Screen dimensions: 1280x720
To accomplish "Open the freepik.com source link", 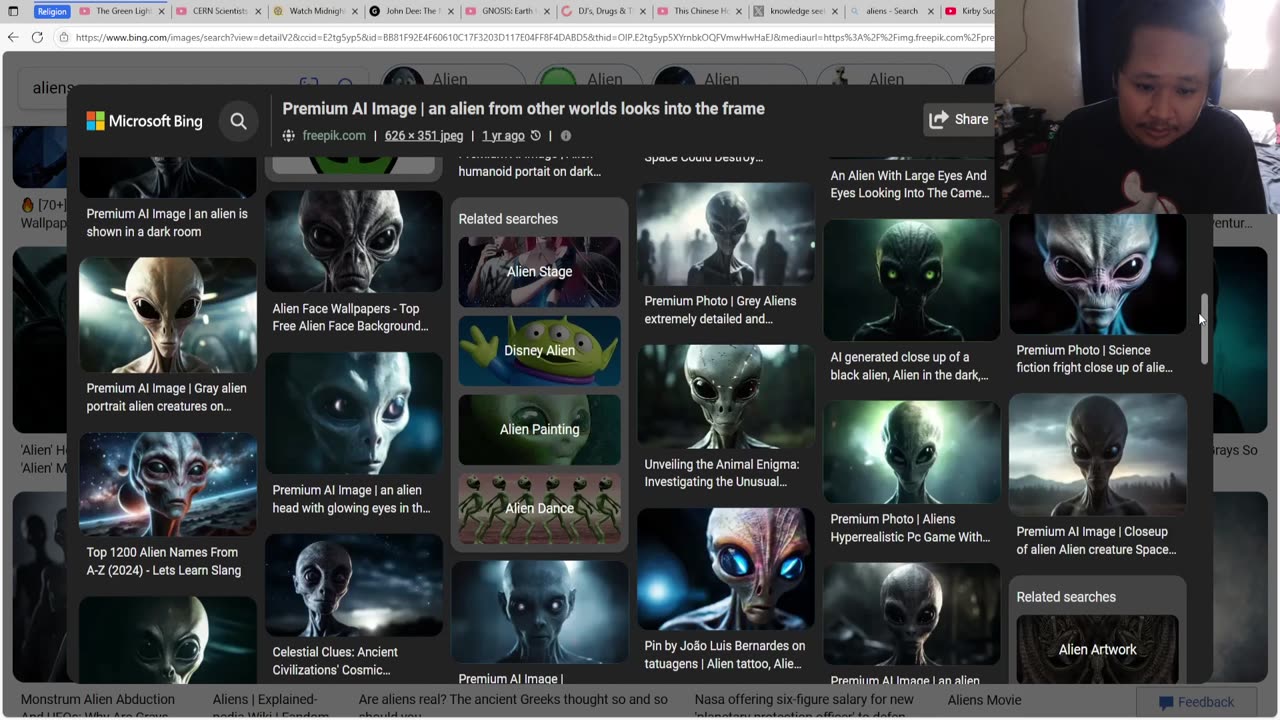I will pos(334,136).
